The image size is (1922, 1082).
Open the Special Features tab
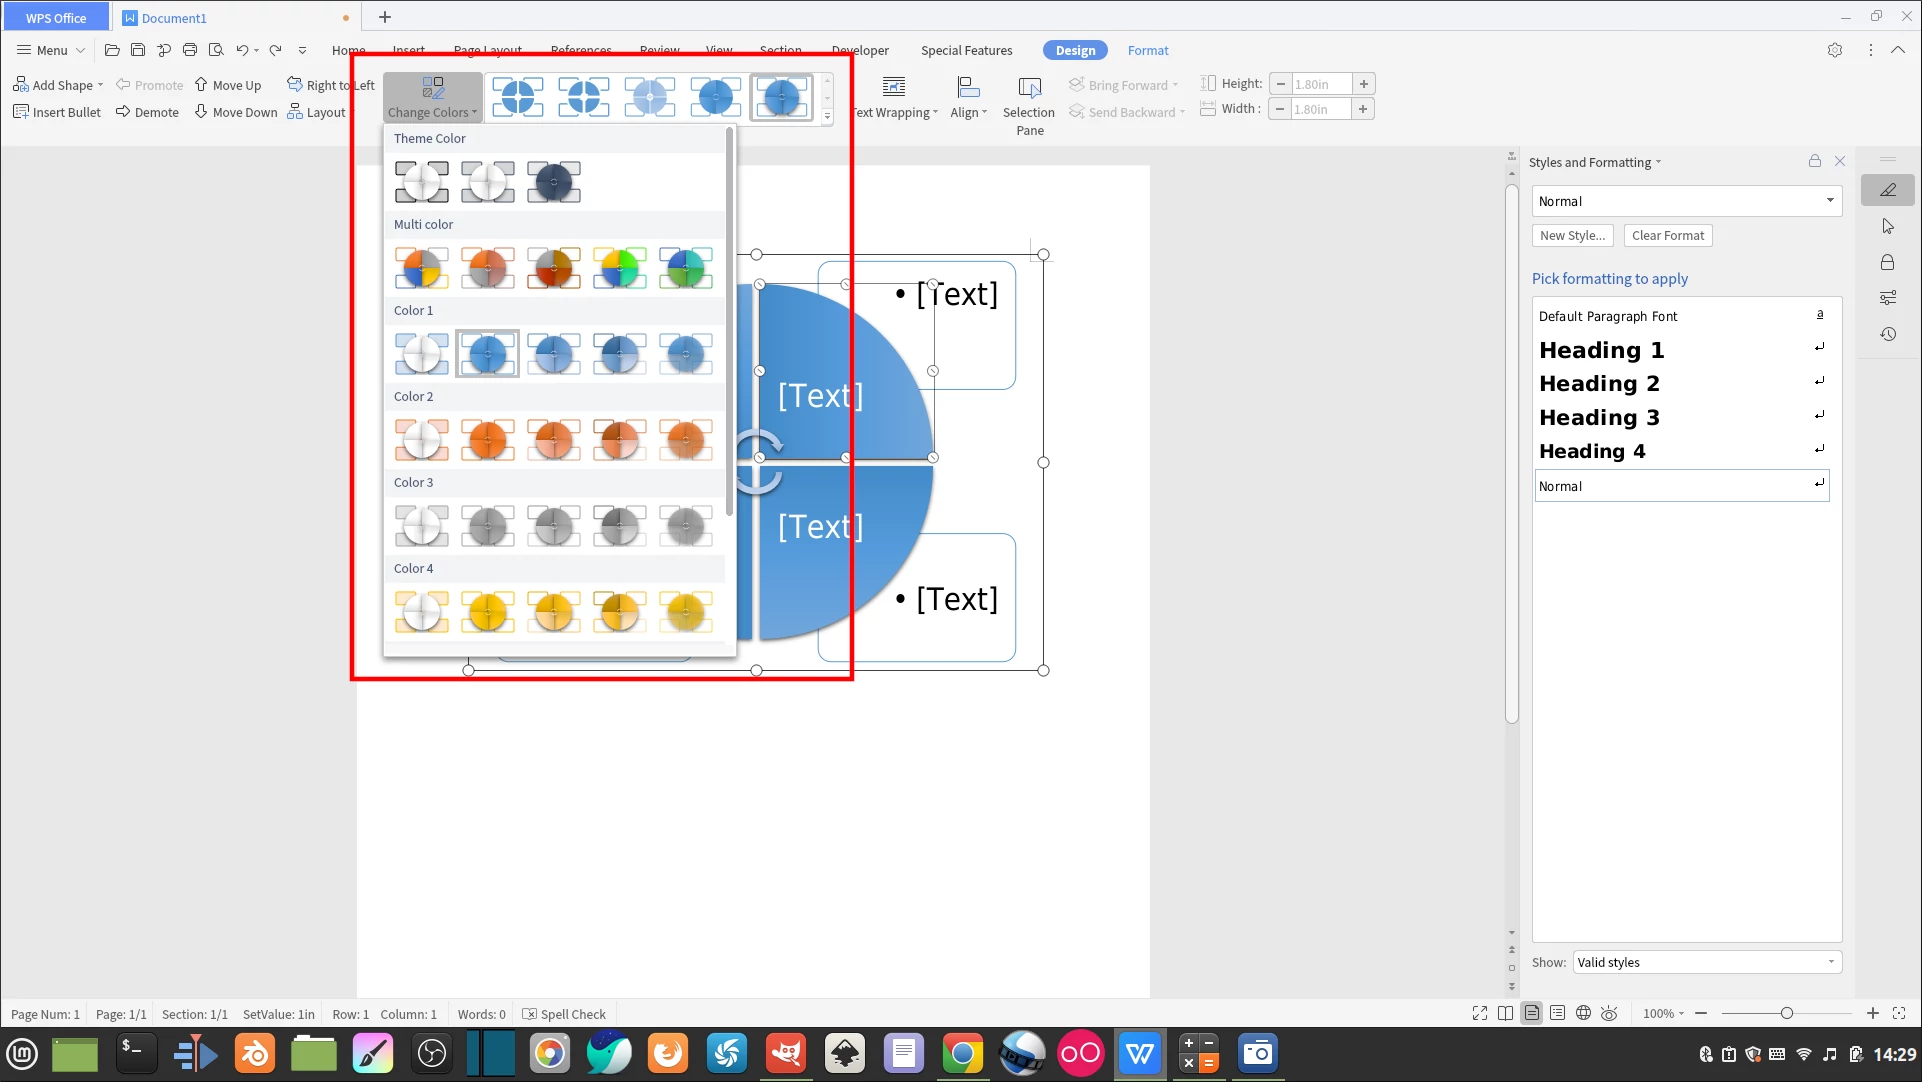point(966,50)
